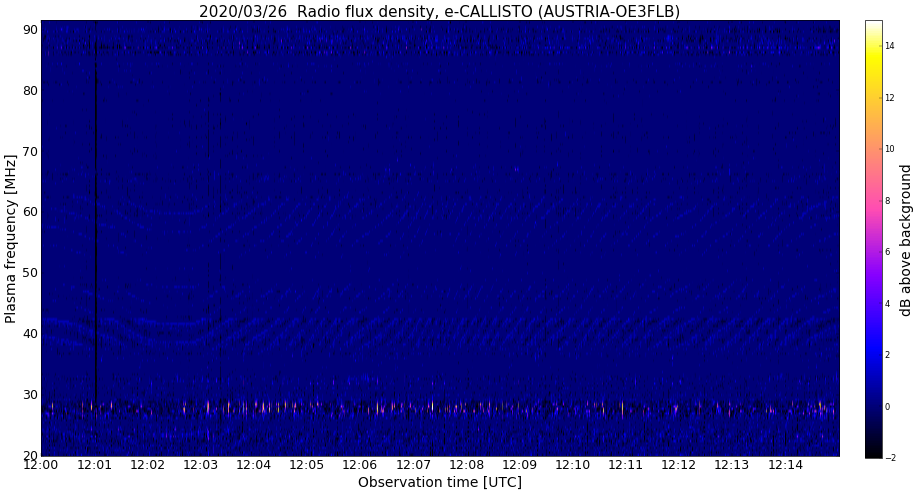Click the 12:13 time tick label

coord(732,465)
